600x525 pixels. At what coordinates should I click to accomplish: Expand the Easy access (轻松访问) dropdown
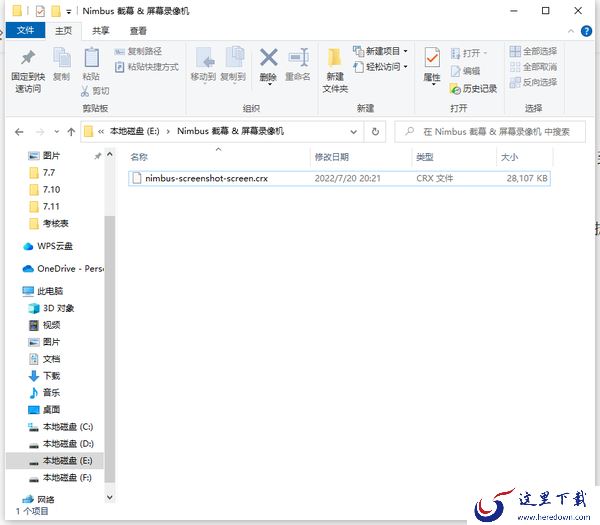[x=406, y=67]
